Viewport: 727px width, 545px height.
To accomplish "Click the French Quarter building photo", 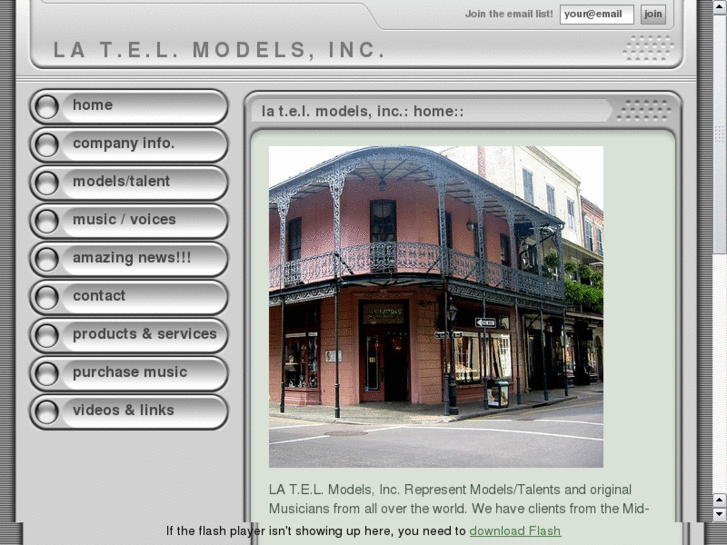I will pyautogui.click(x=436, y=307).
